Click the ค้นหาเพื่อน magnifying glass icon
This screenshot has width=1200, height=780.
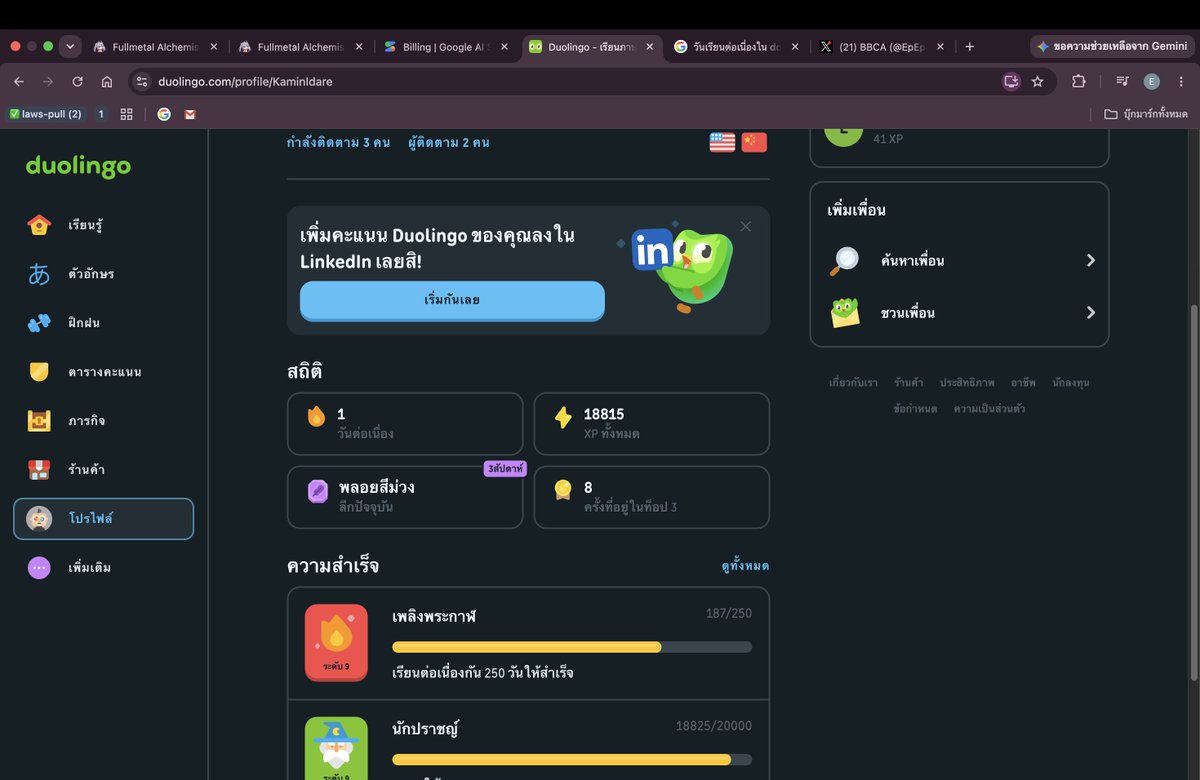[845, 261]
